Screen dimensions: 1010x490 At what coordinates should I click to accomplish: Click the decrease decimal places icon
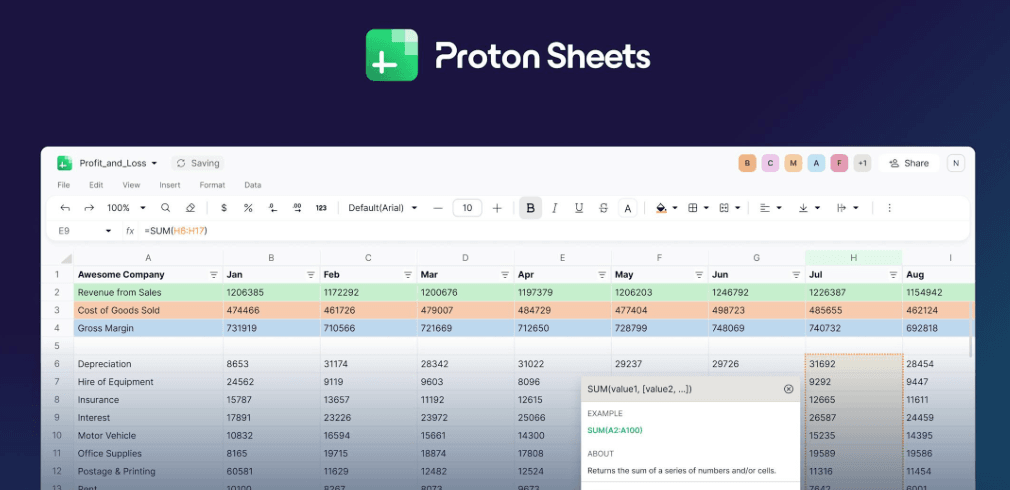coord(272,208)
